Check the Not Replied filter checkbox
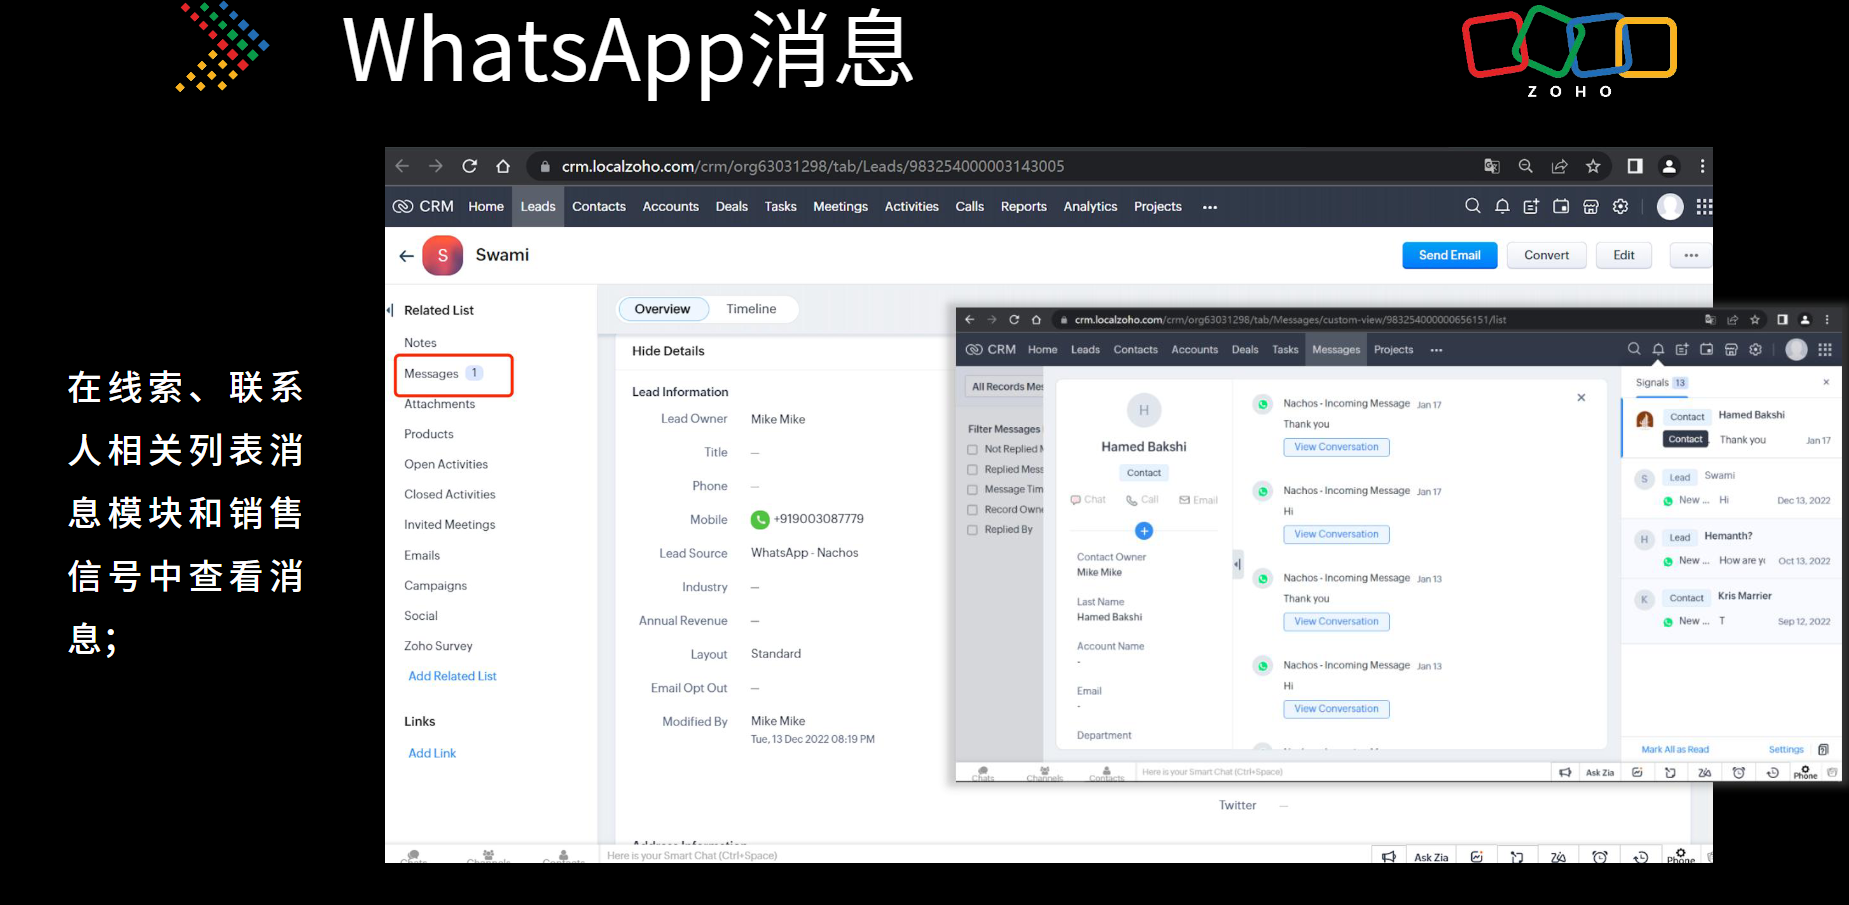The image size is (1849, 905). point(972,449)
